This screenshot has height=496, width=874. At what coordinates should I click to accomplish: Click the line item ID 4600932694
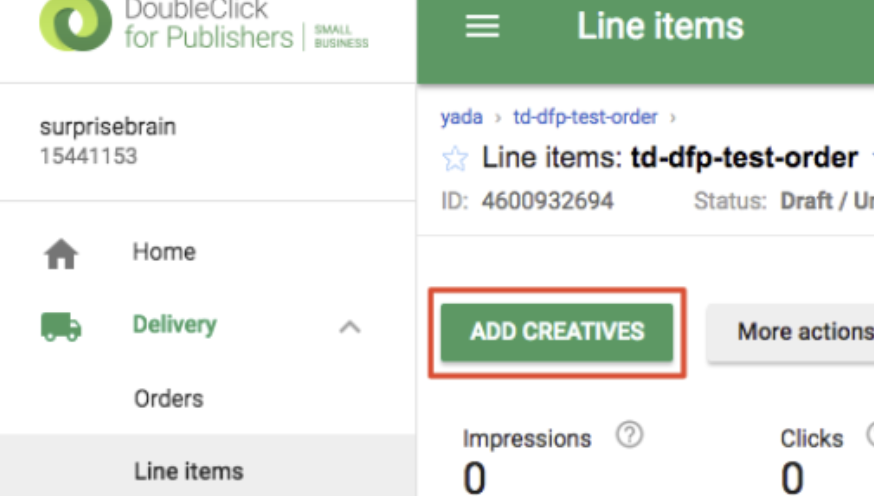click(547, 200)
